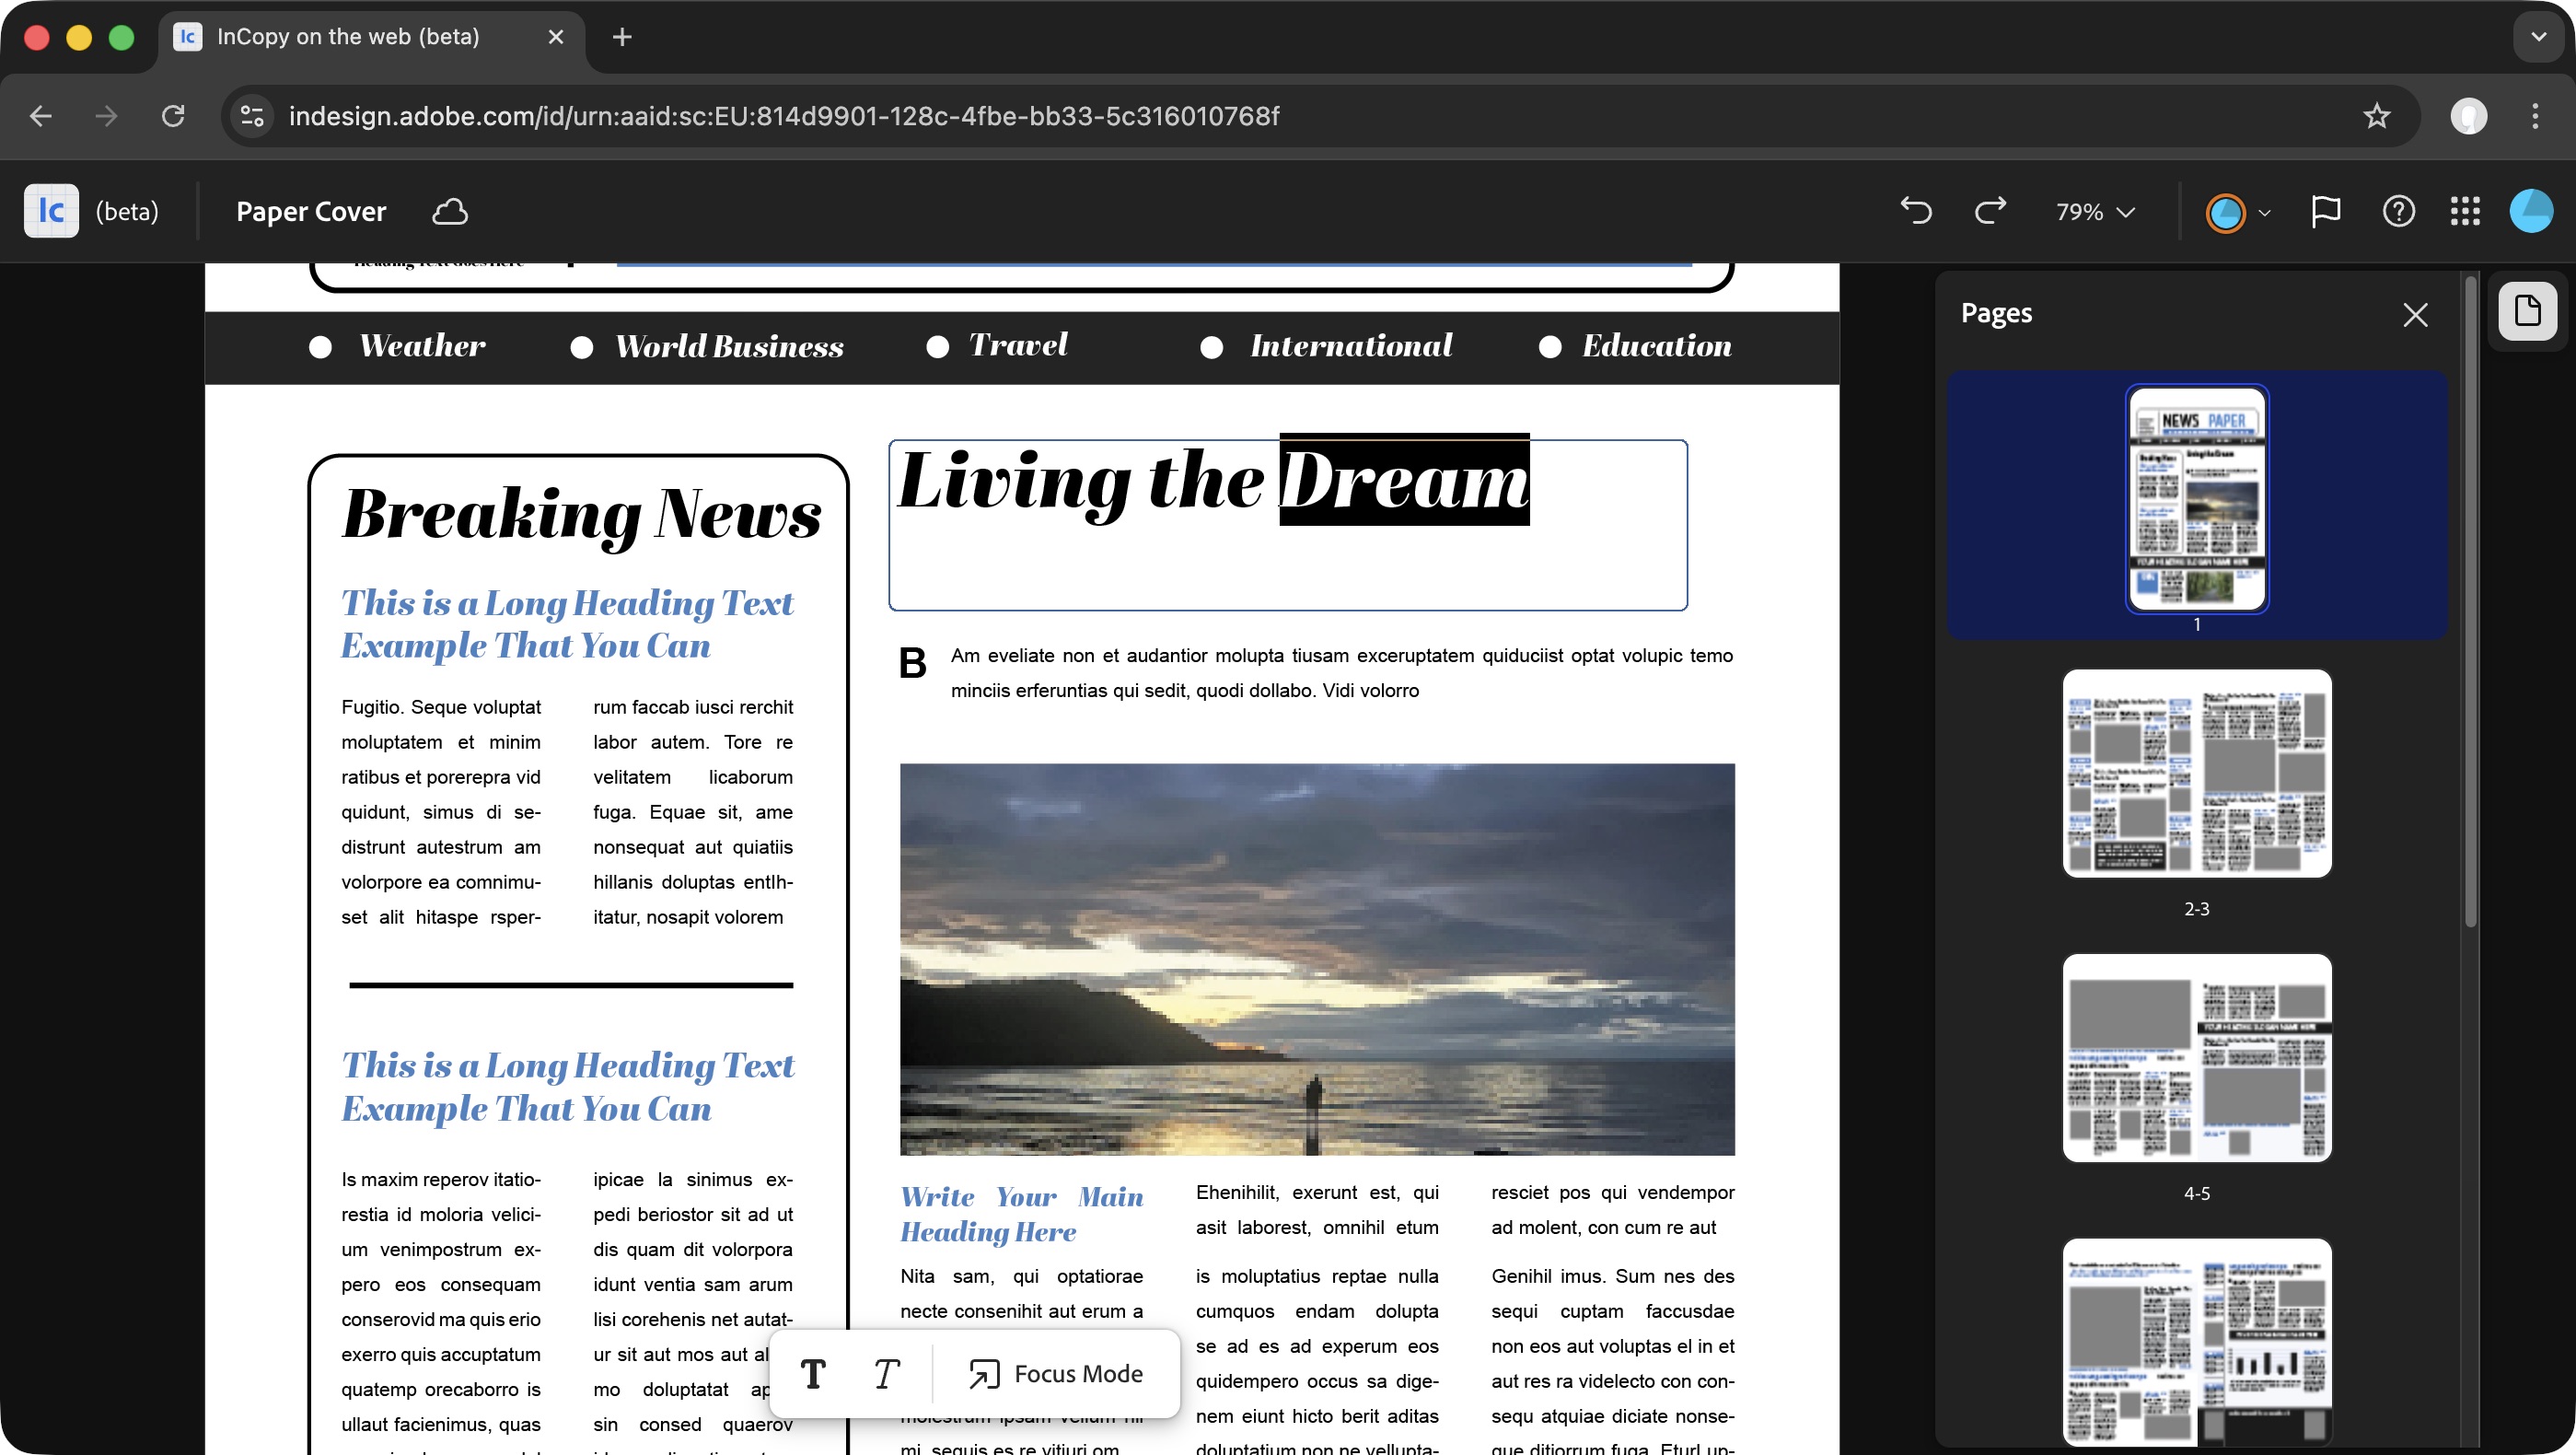Open the Chrome three-dot menu
This screenshot has width=2576, height=1455.
(x=2534, y=116)
